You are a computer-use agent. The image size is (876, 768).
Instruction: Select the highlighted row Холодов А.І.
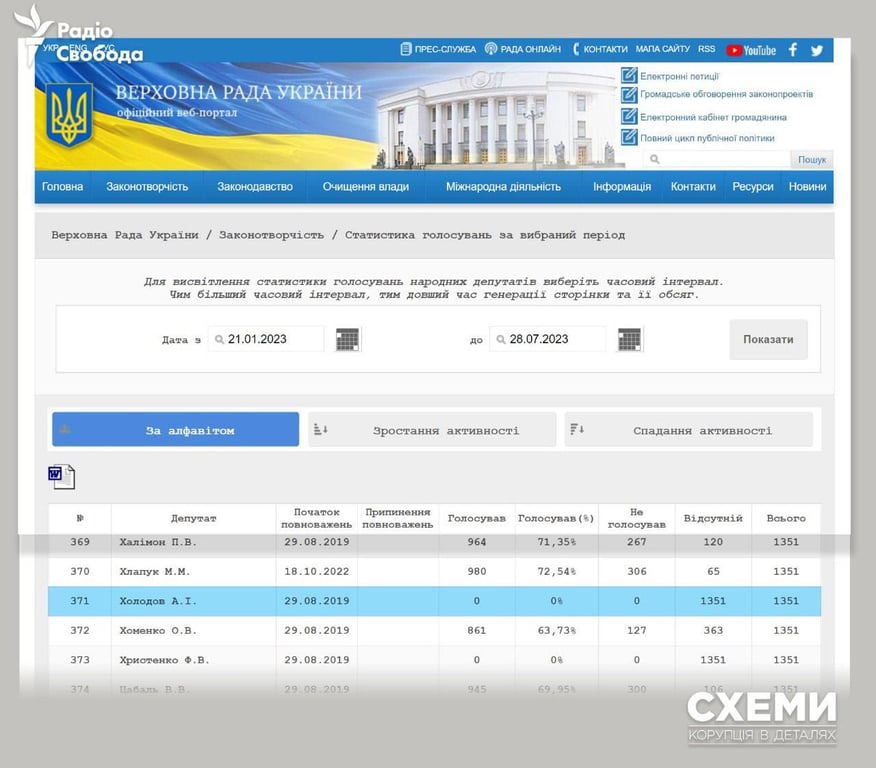point(434,601)
